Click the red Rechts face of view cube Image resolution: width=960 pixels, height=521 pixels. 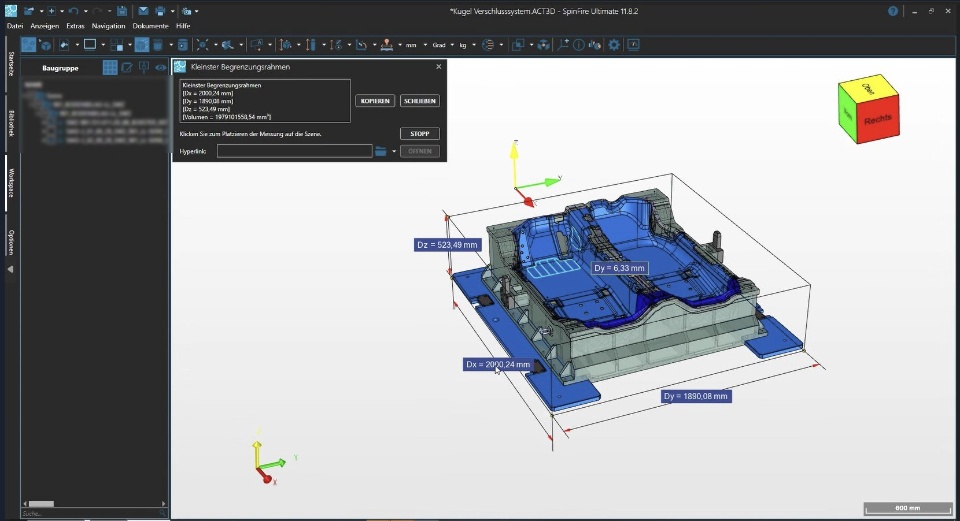(877, 121)
